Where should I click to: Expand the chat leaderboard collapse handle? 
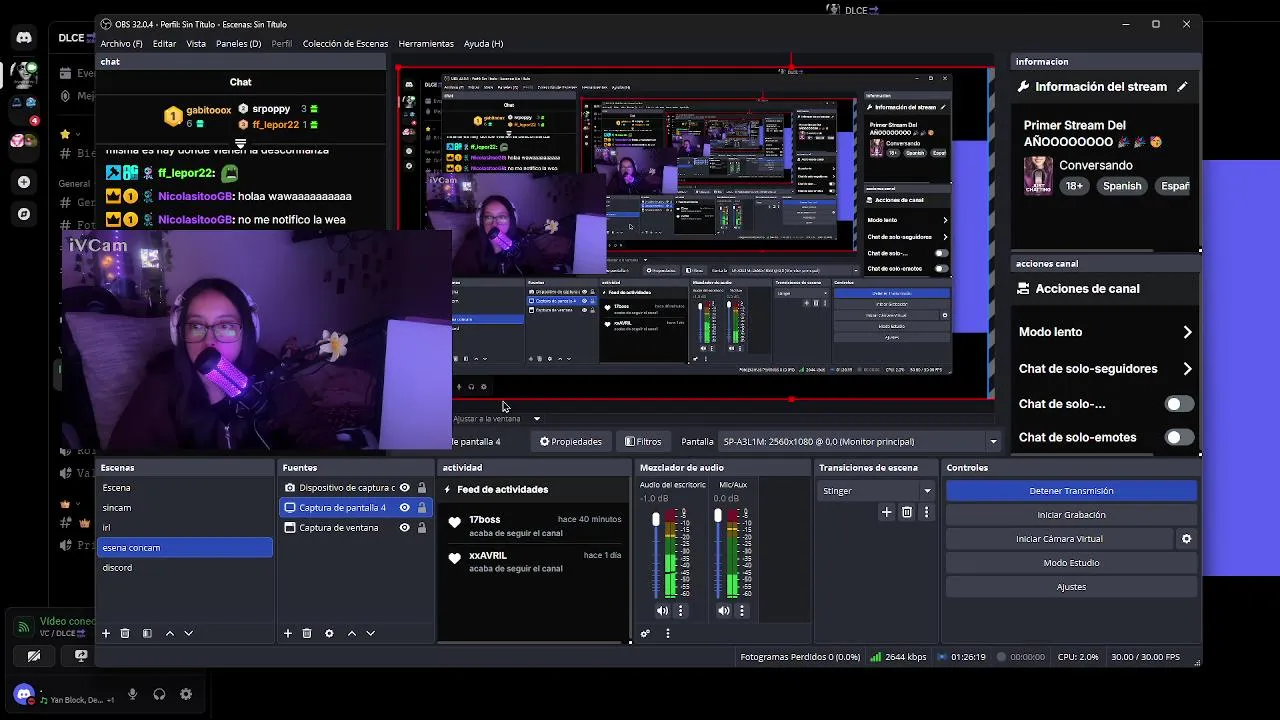[241, 144]
